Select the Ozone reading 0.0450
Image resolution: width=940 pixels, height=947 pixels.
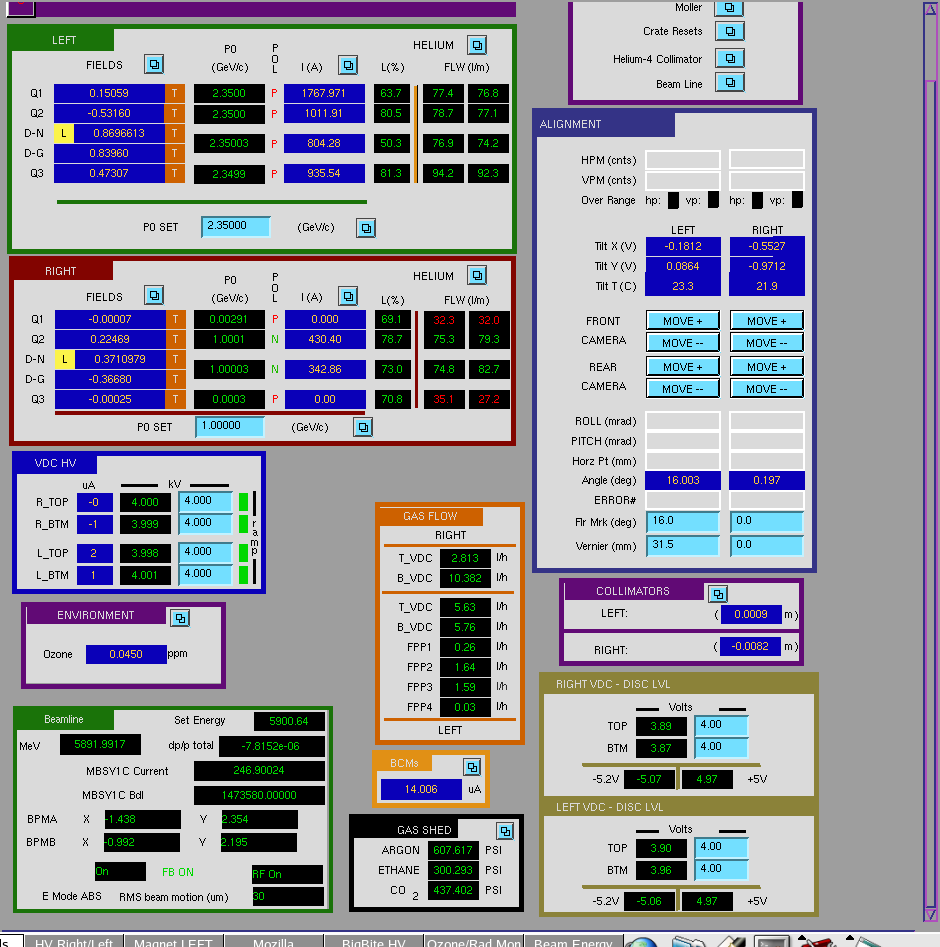tap(126, 654)
